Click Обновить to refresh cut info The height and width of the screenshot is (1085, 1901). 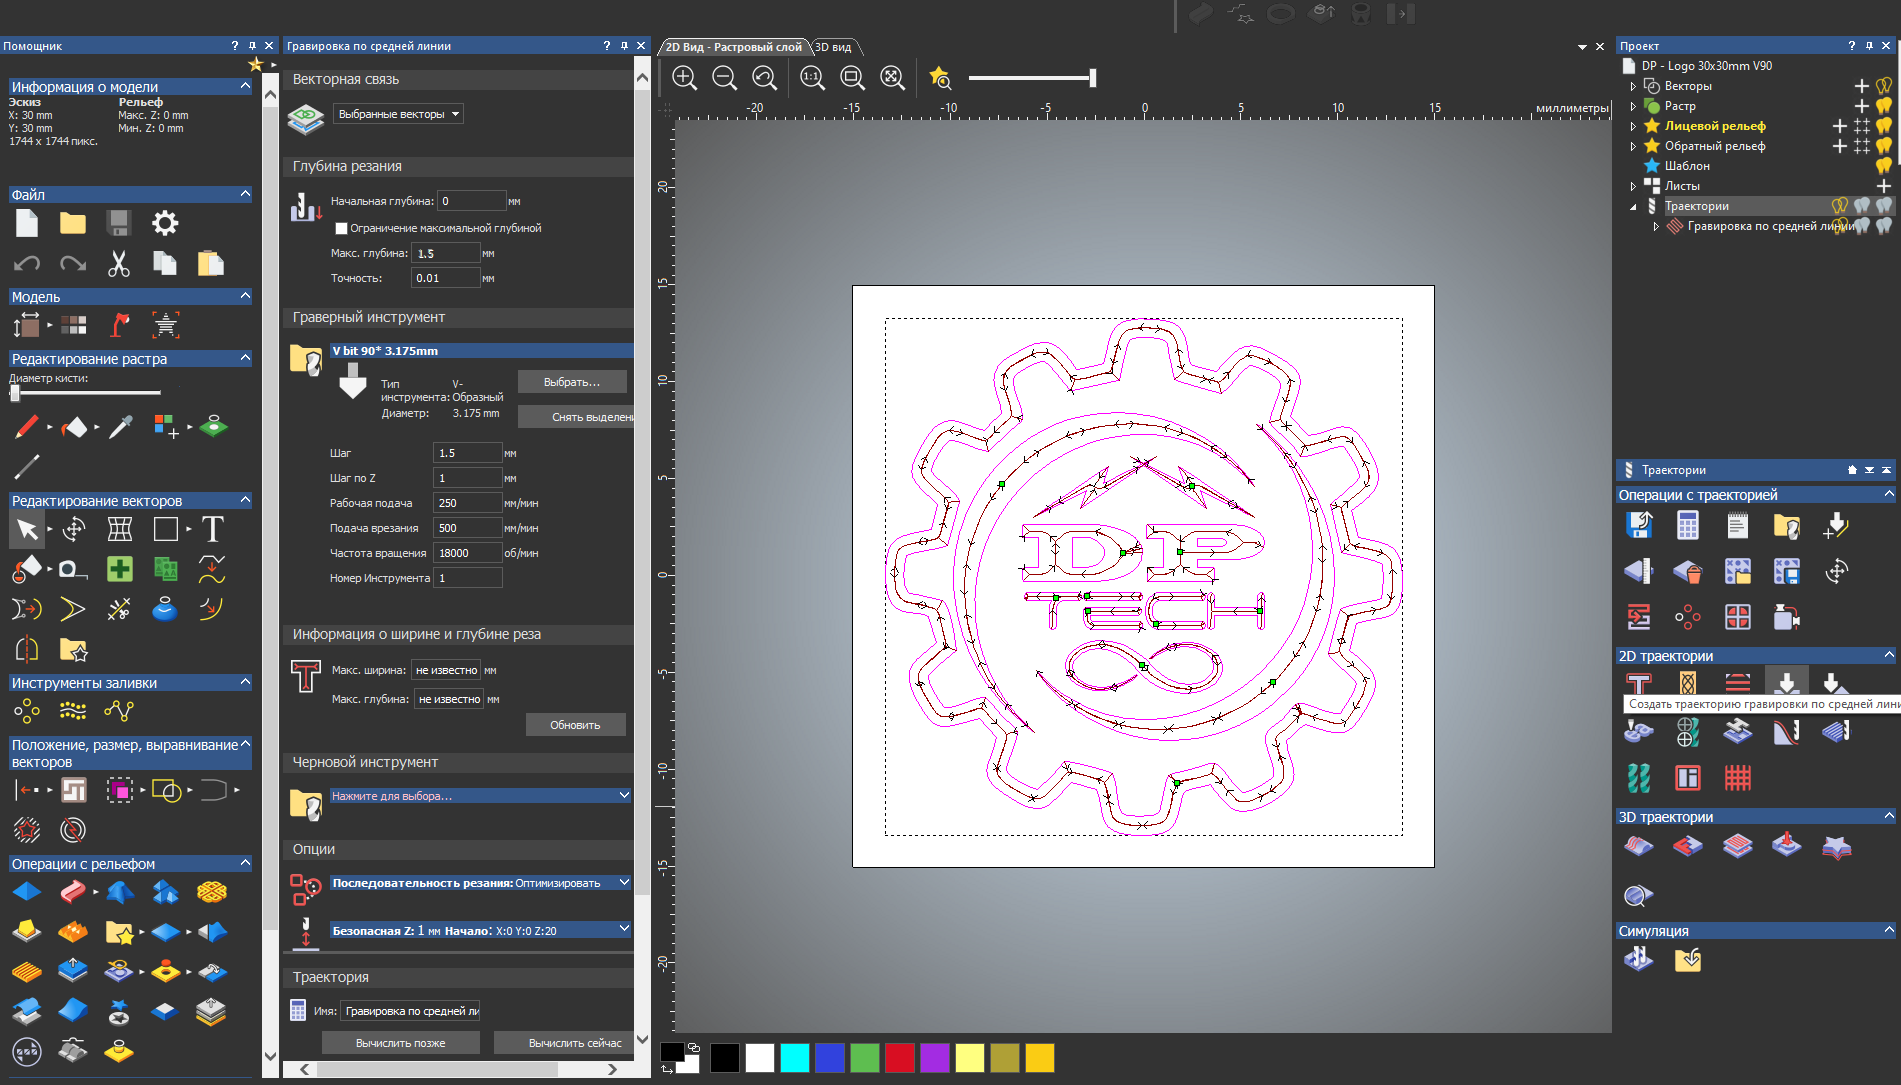[575, 725]
